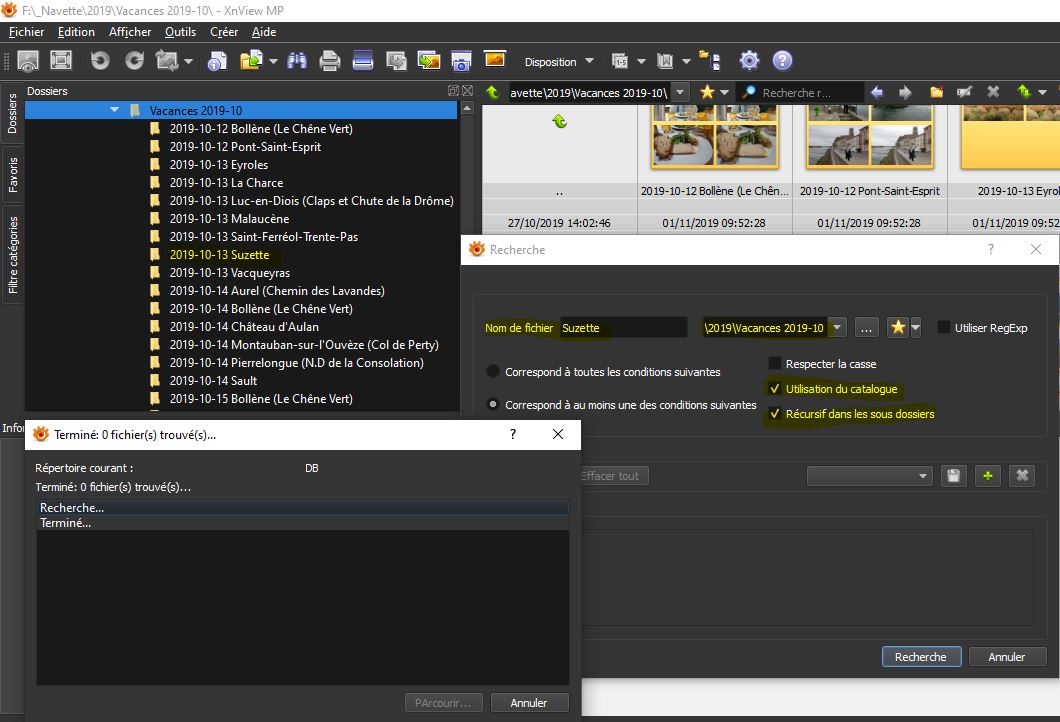Click the save search preset floppy icon
The image size is (1060, 722).
(x=954, y=476)
